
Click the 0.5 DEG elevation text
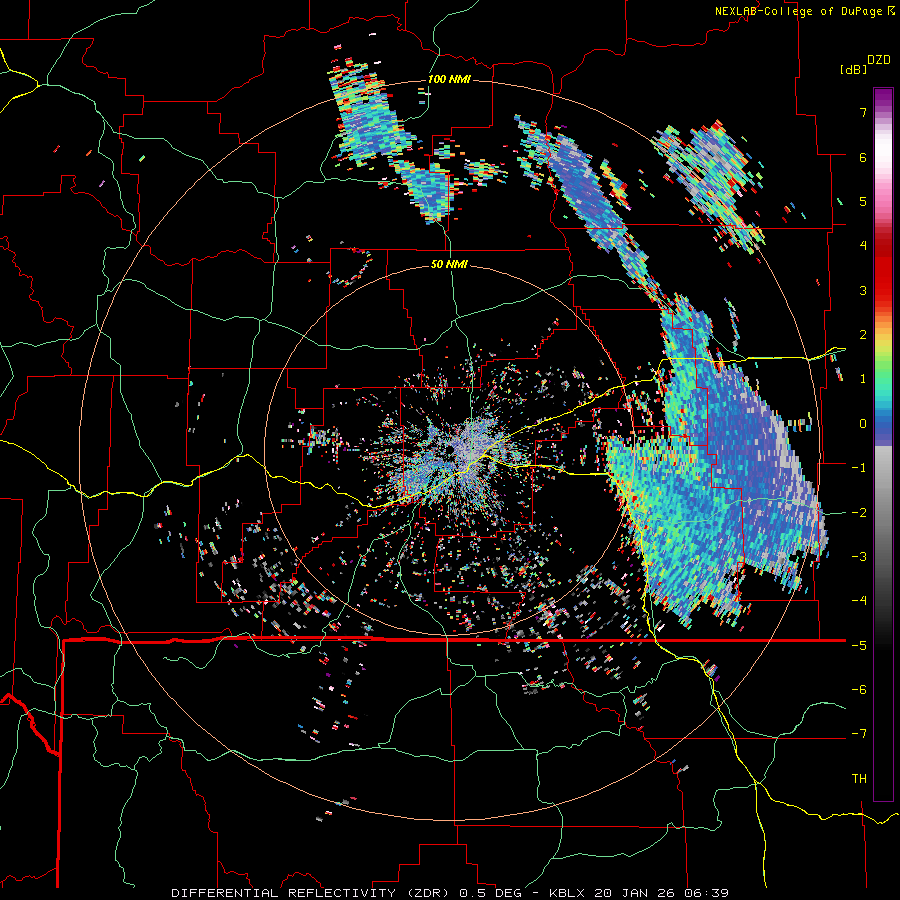pos(491,893)
